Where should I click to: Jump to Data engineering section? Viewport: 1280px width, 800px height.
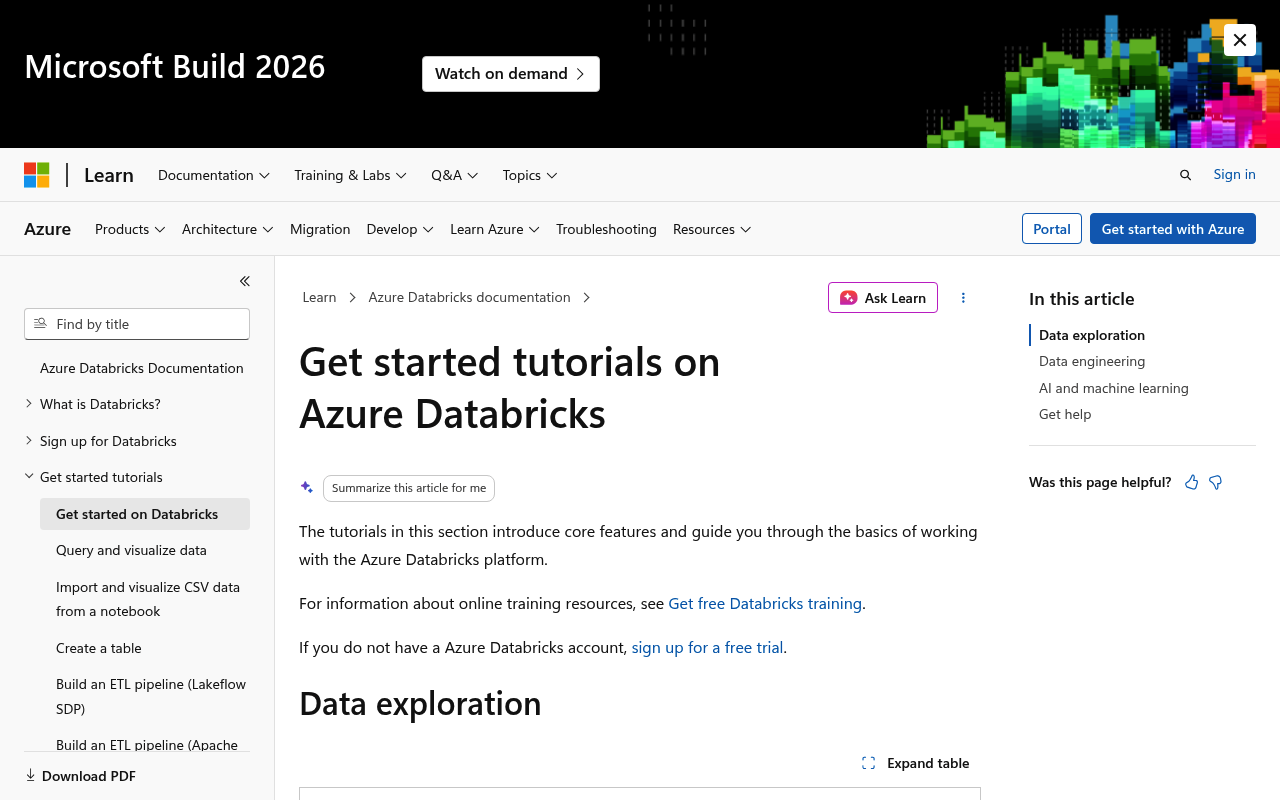click(x=1092, y=361)
